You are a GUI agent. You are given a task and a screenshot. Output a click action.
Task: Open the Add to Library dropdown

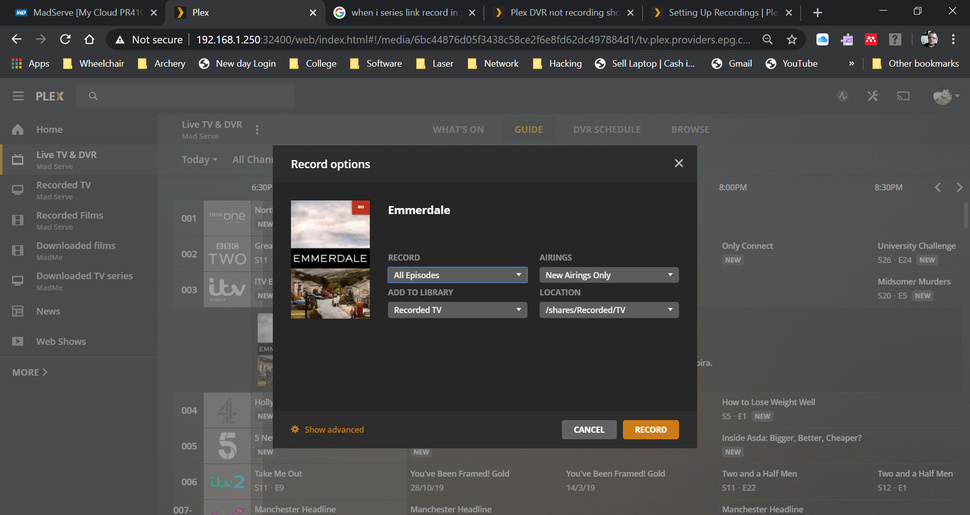457,309
